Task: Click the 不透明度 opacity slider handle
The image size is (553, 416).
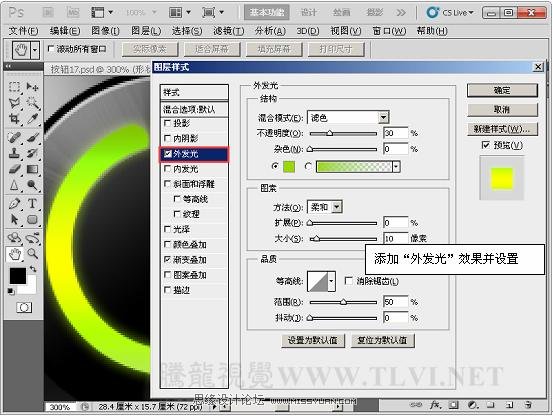Action: [x=329, y=133]
